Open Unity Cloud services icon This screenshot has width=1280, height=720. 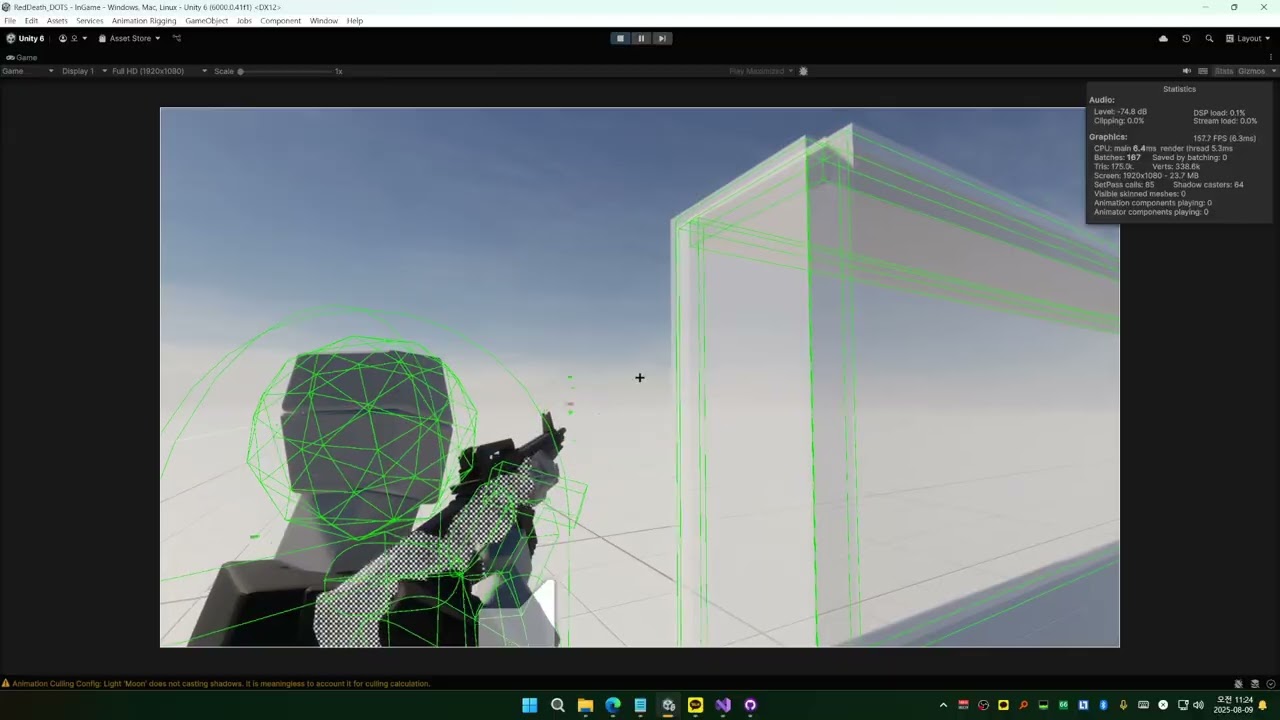[x=1163, y=38]
